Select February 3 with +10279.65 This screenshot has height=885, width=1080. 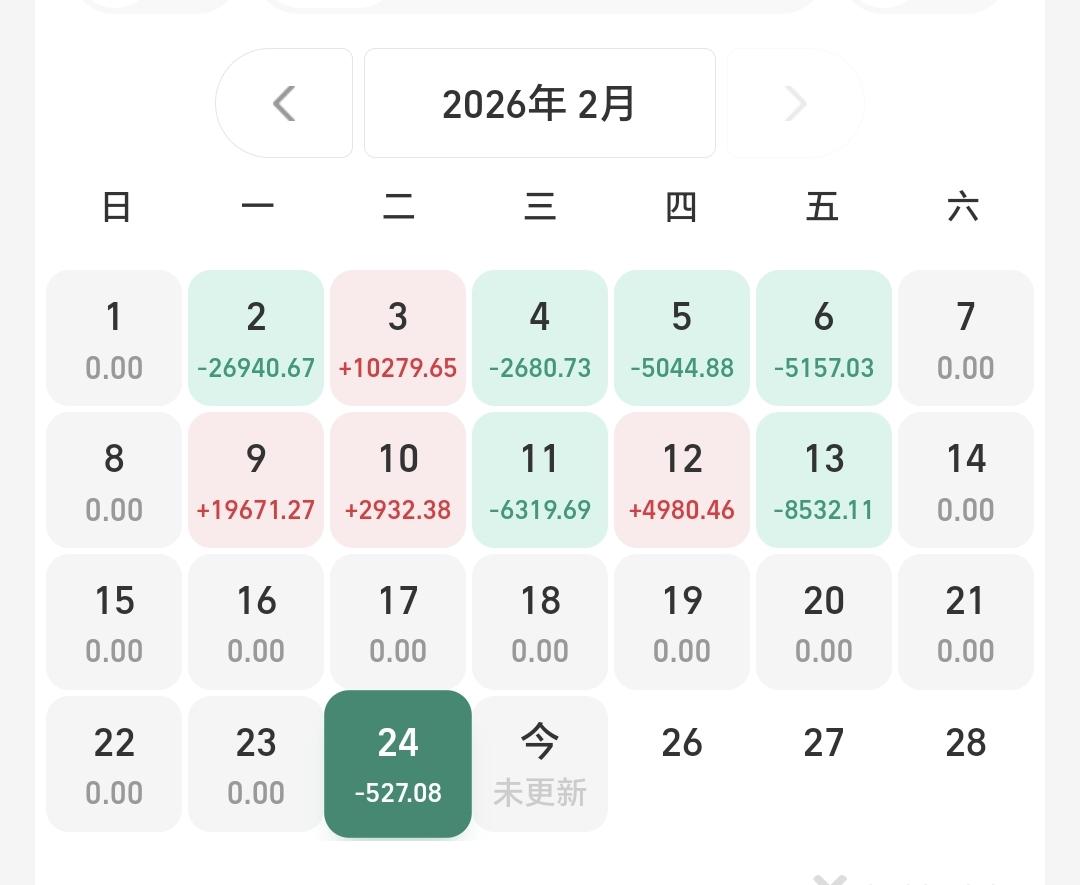click(x=398, y=338)
